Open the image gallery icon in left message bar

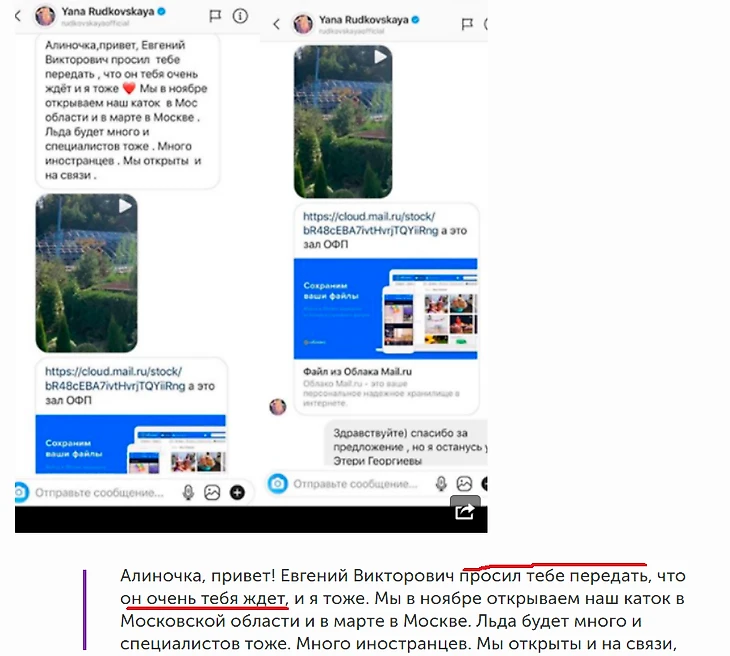pos(212,493)
